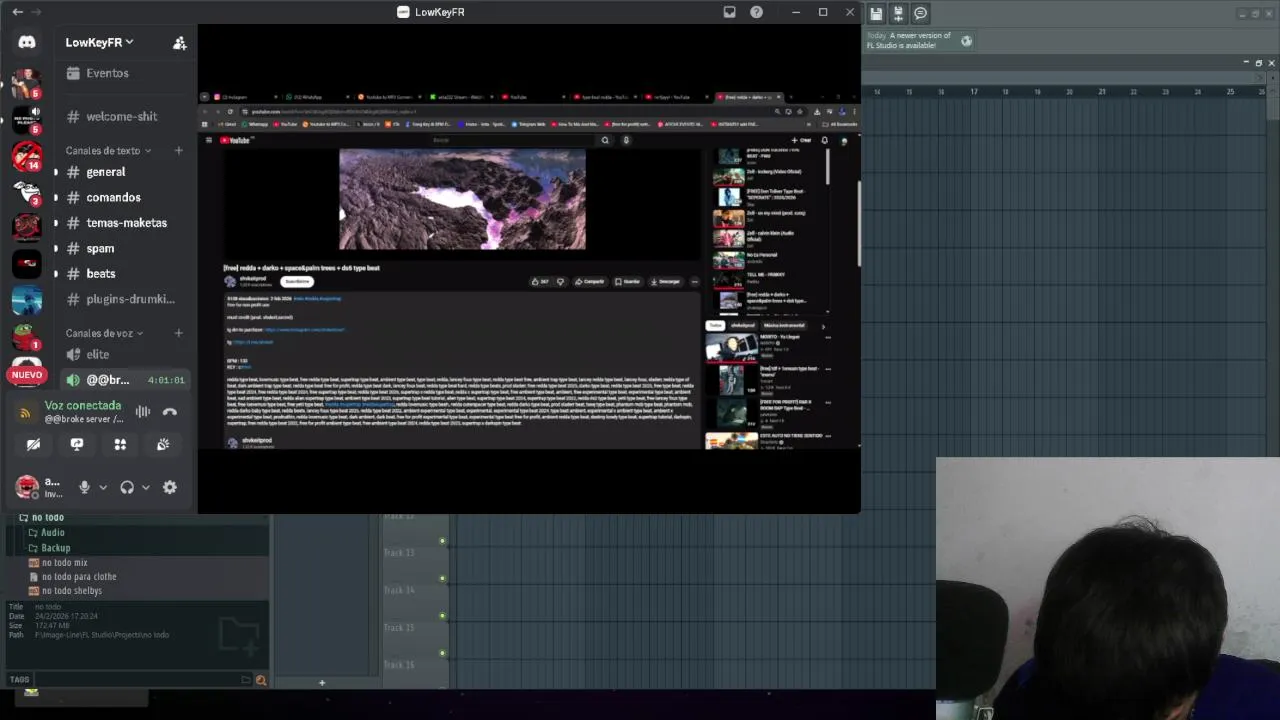Screen dimensions: 1280x720
Task: Open microphone input options arrow
Action: coord(102,487)
